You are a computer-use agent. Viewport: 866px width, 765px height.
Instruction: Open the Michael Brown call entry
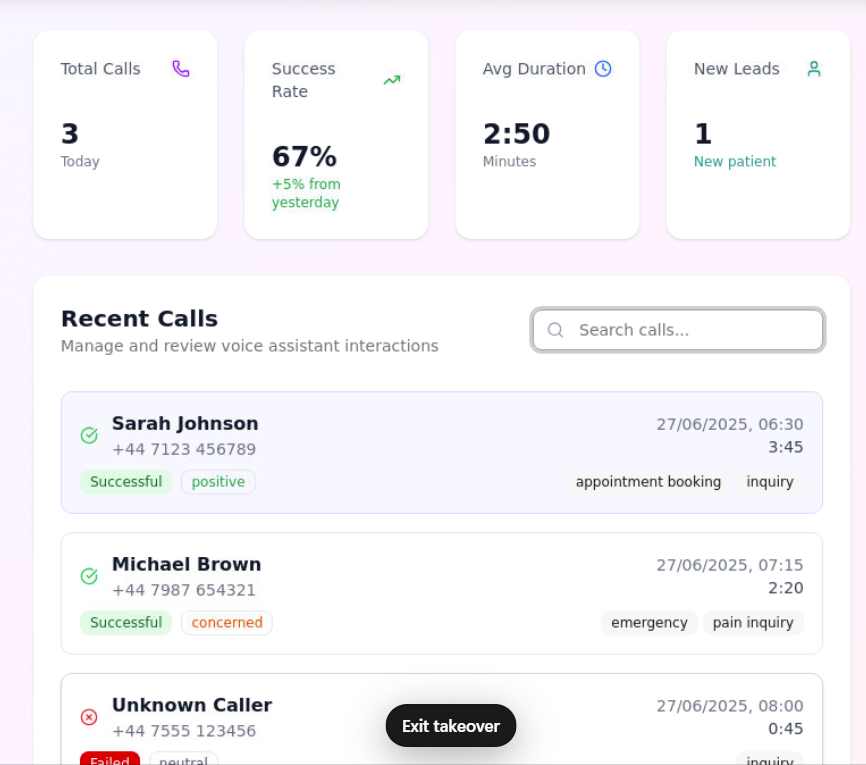click(x=186, y=565)
